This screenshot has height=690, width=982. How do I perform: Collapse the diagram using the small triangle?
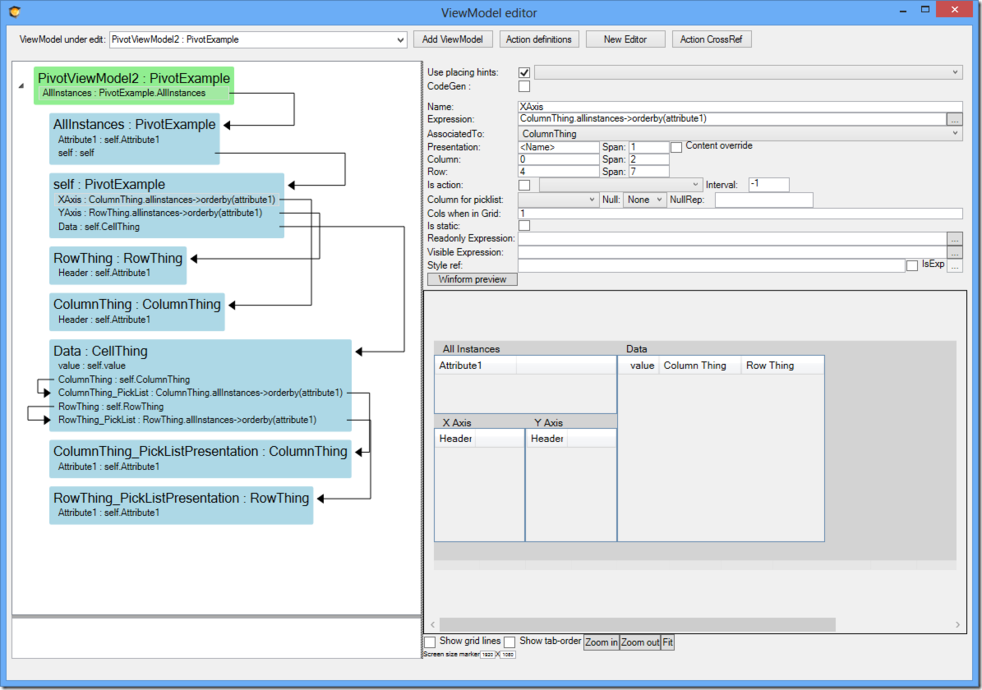(19, 85)
